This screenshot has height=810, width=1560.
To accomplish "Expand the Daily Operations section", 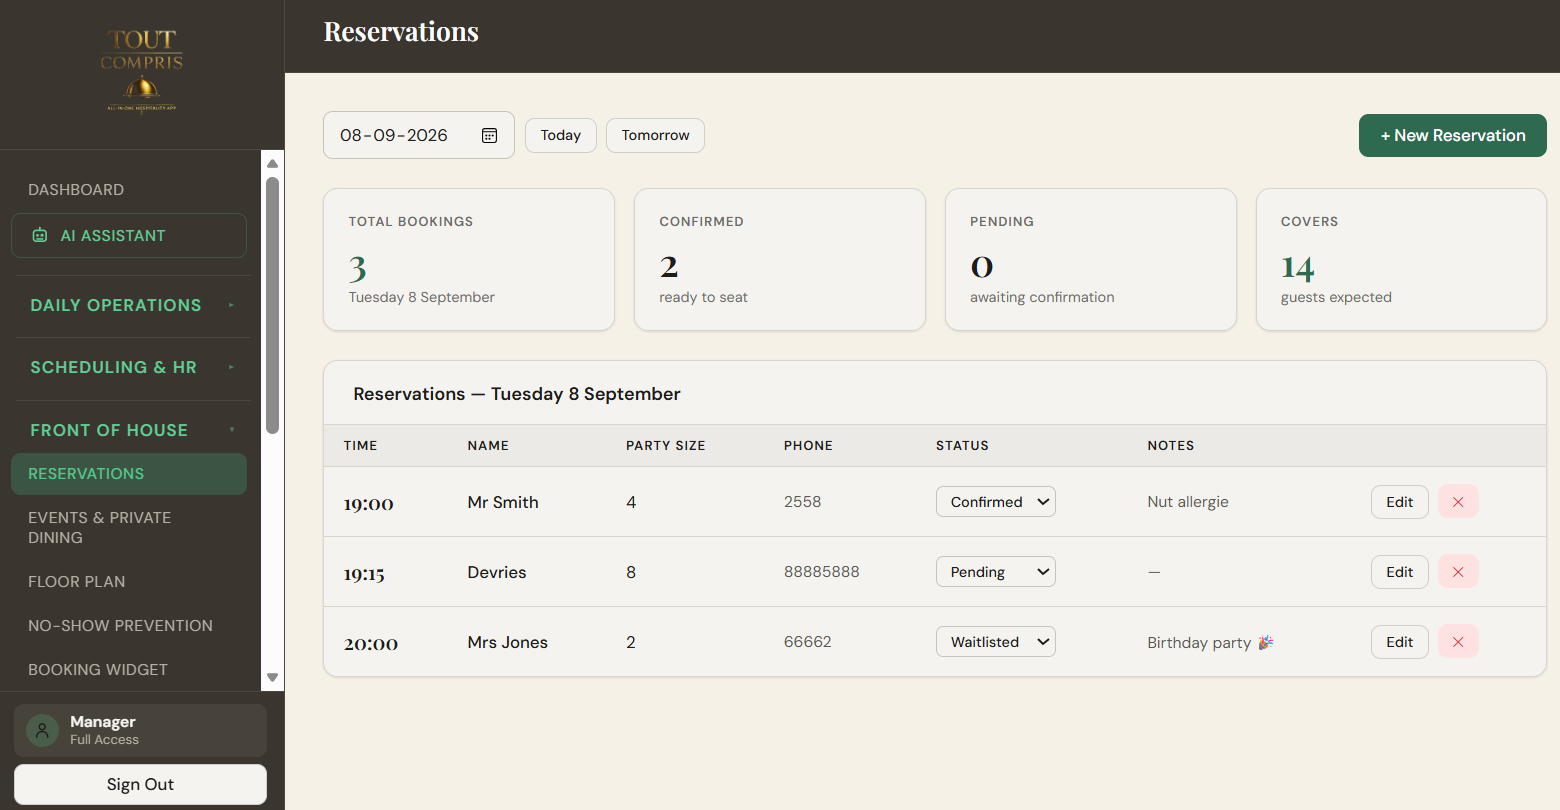I will pos(131,305).
